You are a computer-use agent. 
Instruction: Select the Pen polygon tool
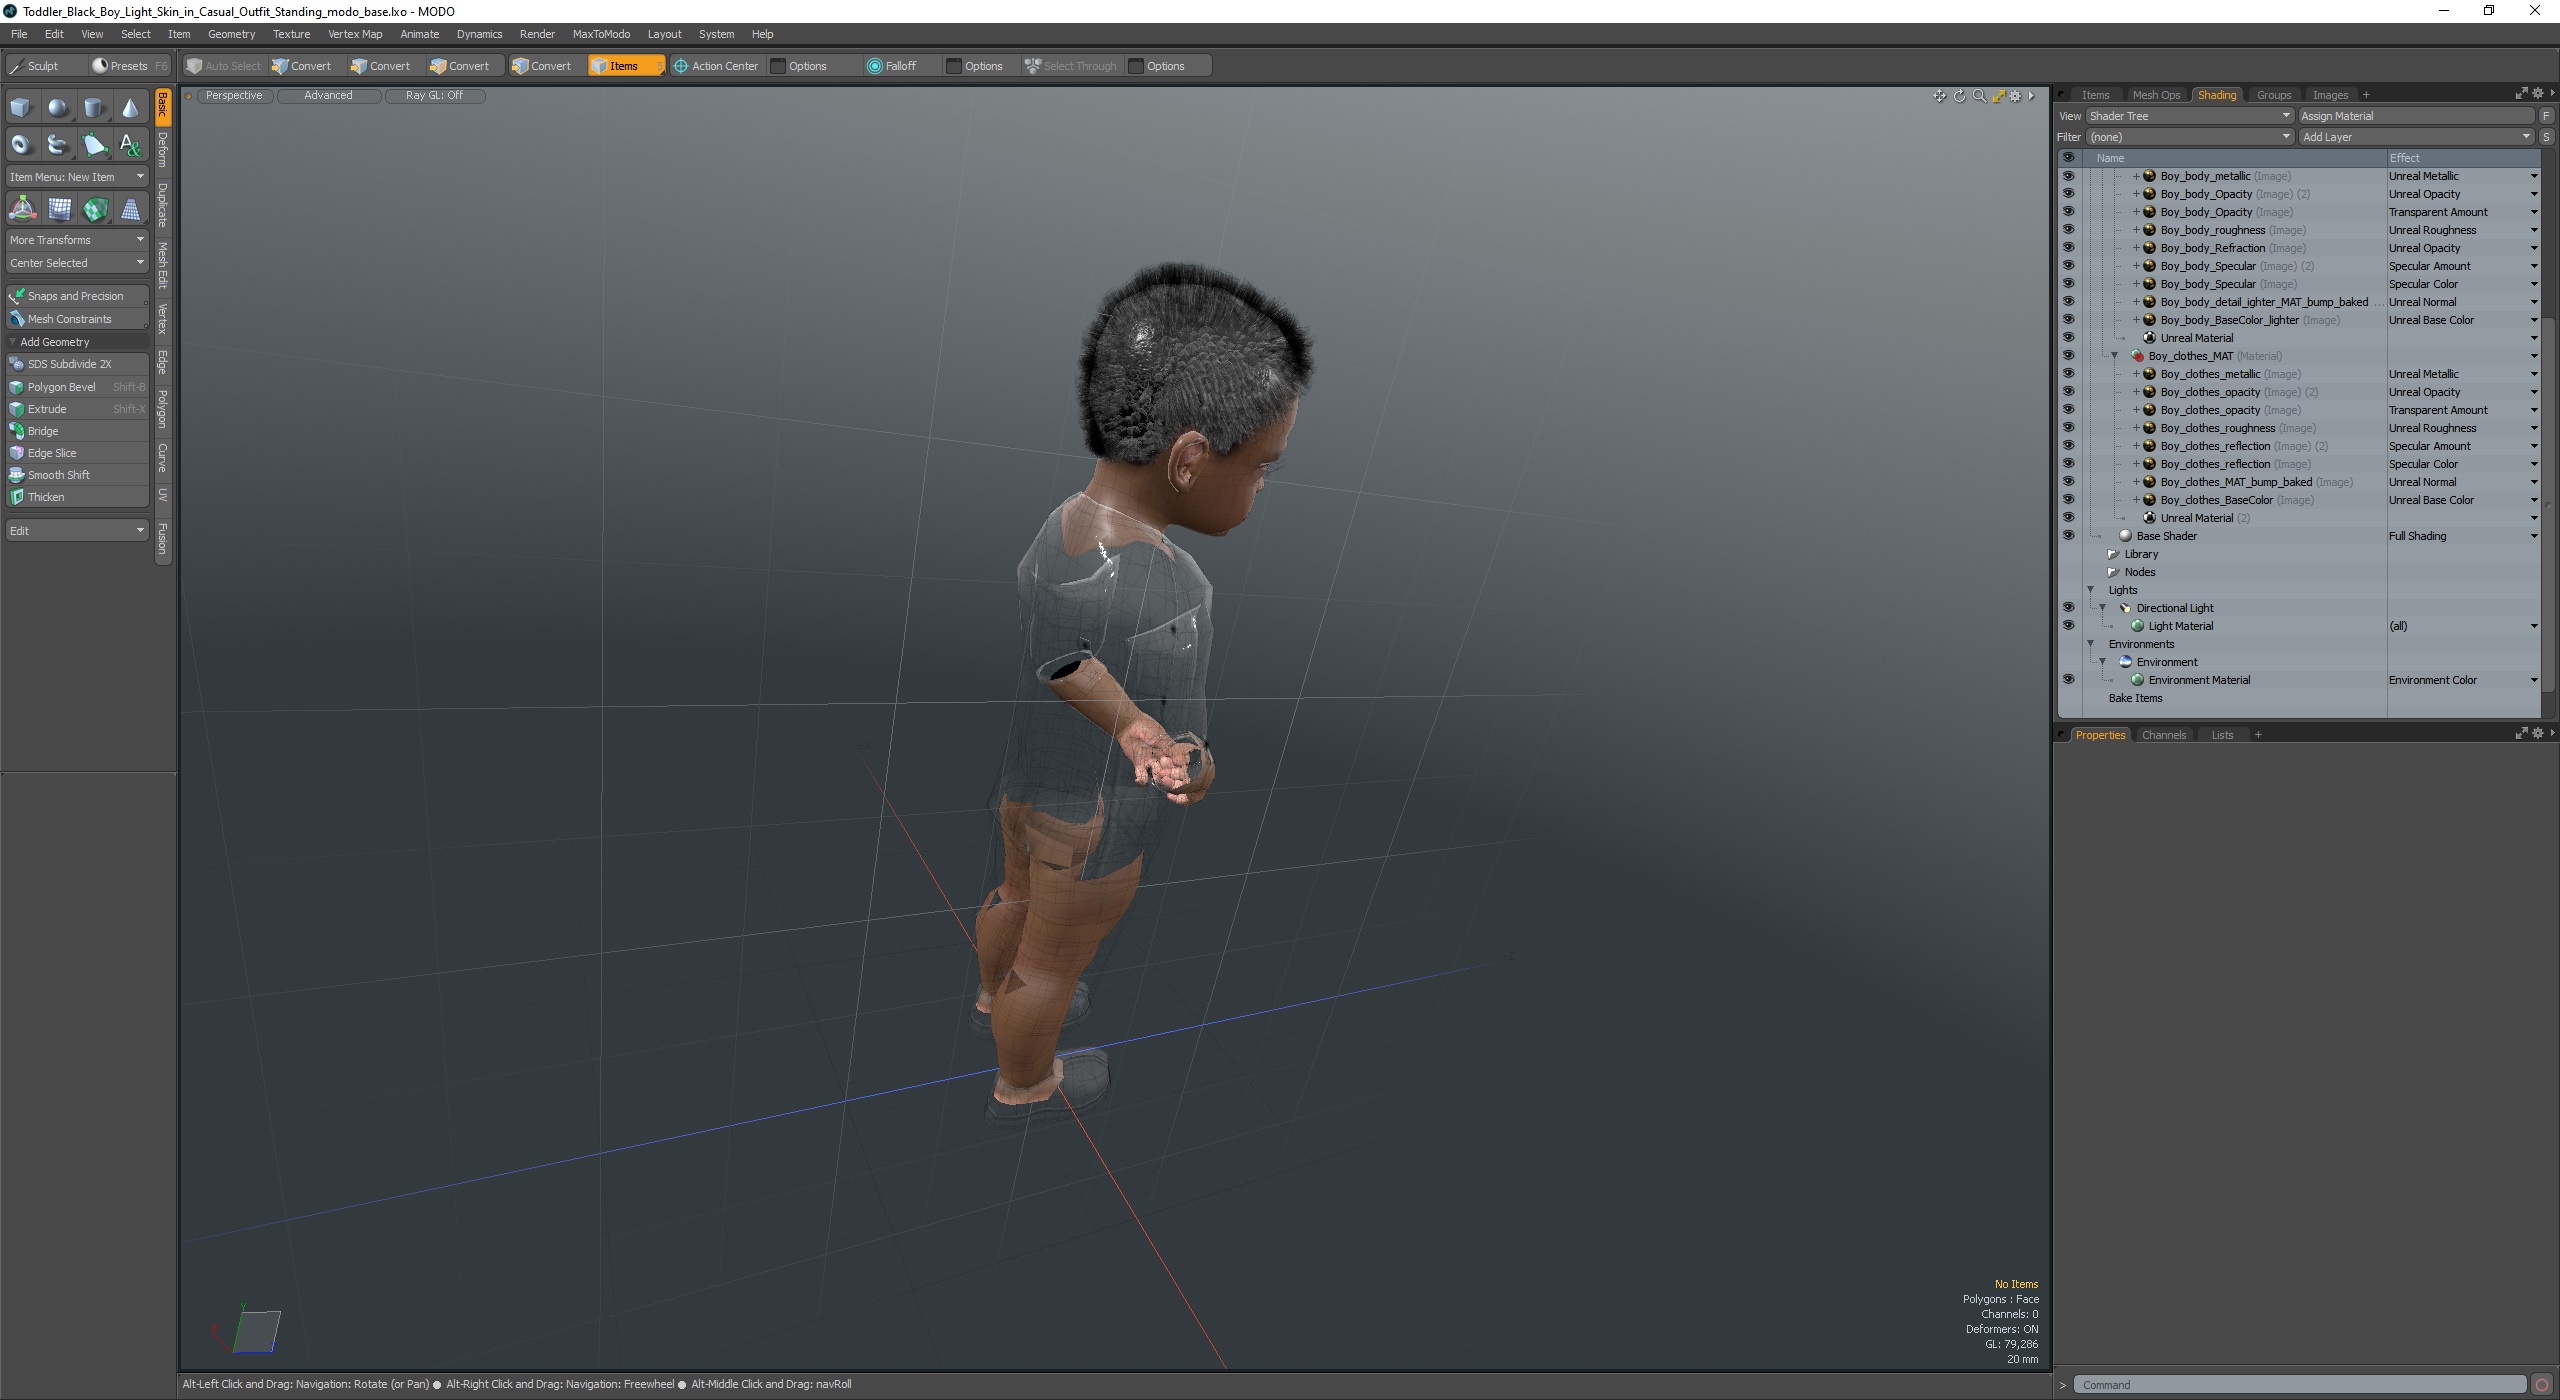pyautogui.click(x=94, y=145)
